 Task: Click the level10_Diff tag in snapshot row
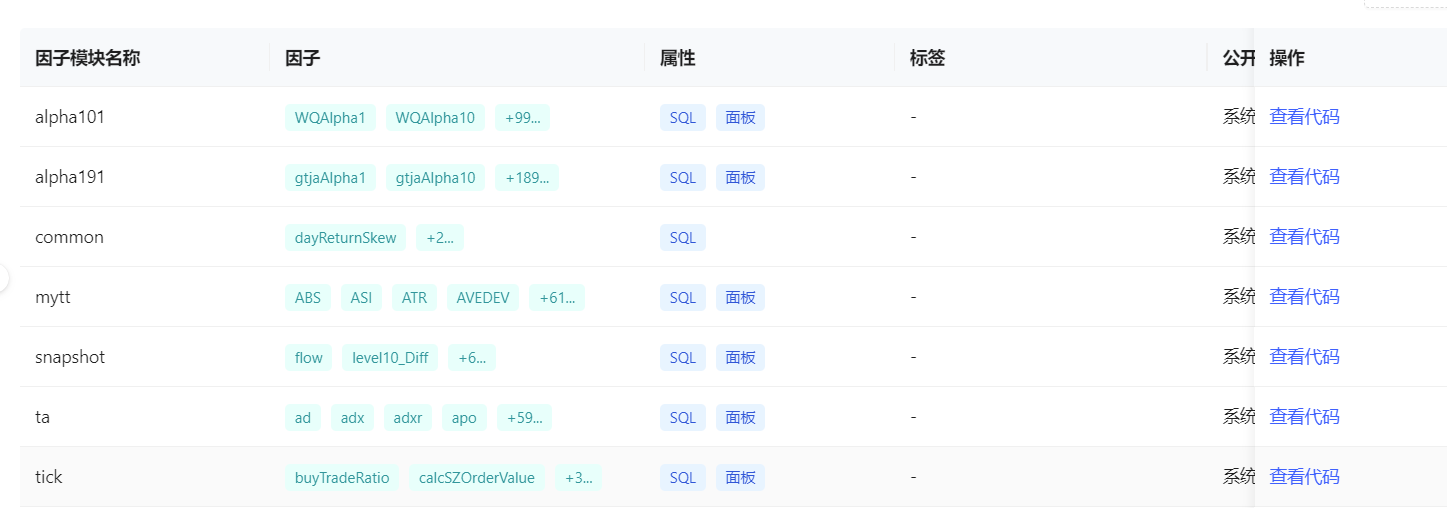(x=390, y=358)
